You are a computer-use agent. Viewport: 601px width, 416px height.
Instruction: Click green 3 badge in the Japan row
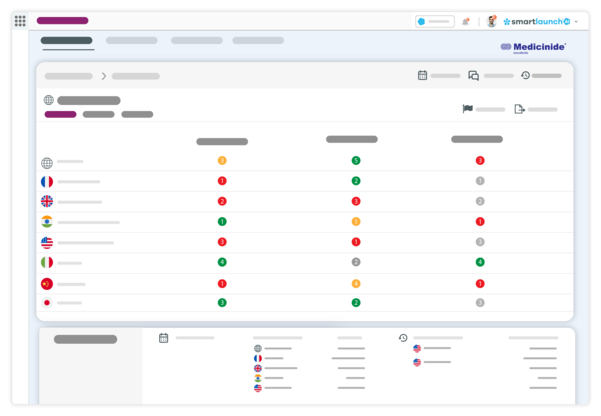222,303
